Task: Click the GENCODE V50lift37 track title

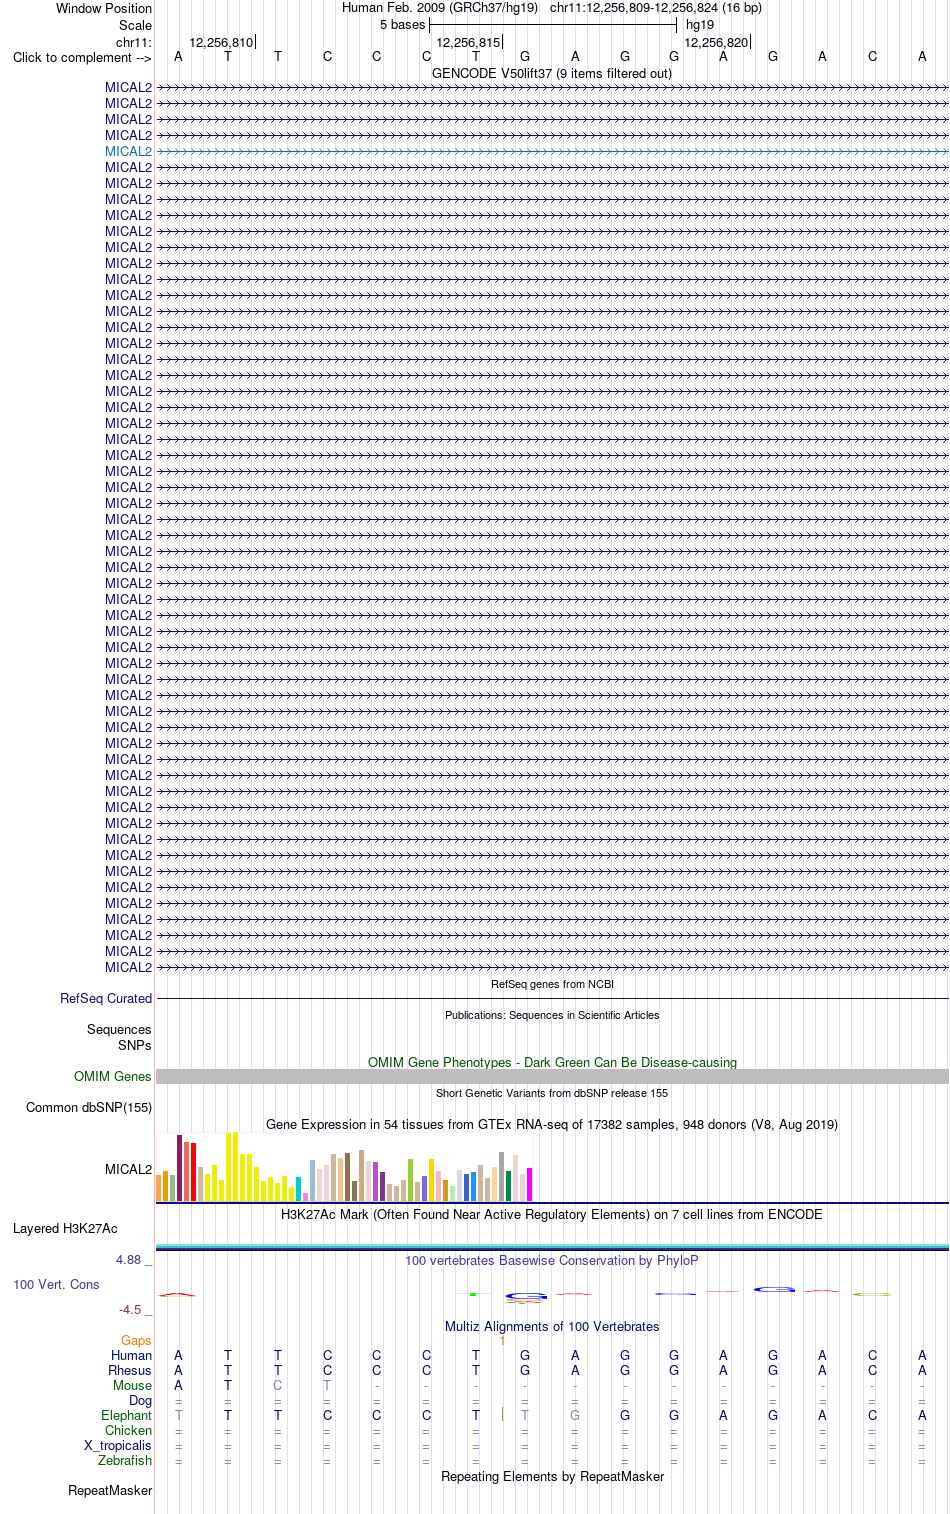Action: (552, 73)
